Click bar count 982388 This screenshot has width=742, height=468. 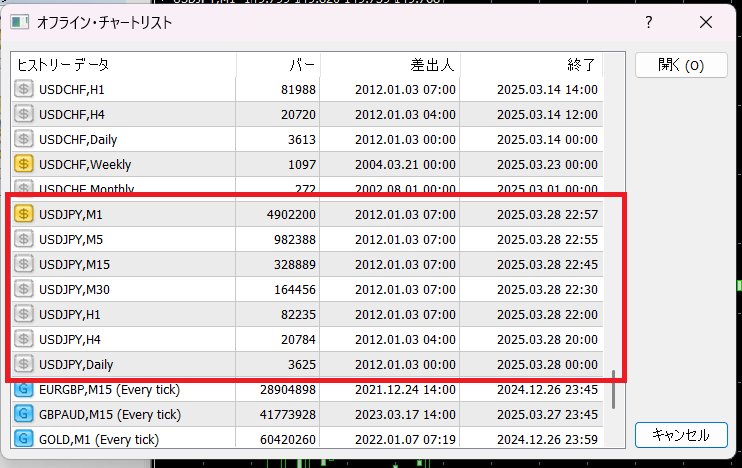click(x=295, y=239)
